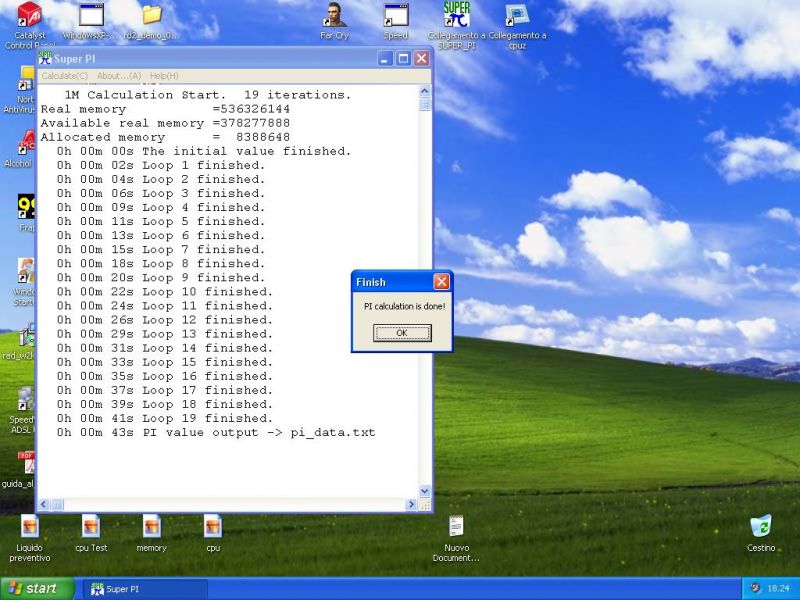Screen dimensions: 800x600
Task: Open the About...(A) menu
Action: click(119, 76)
